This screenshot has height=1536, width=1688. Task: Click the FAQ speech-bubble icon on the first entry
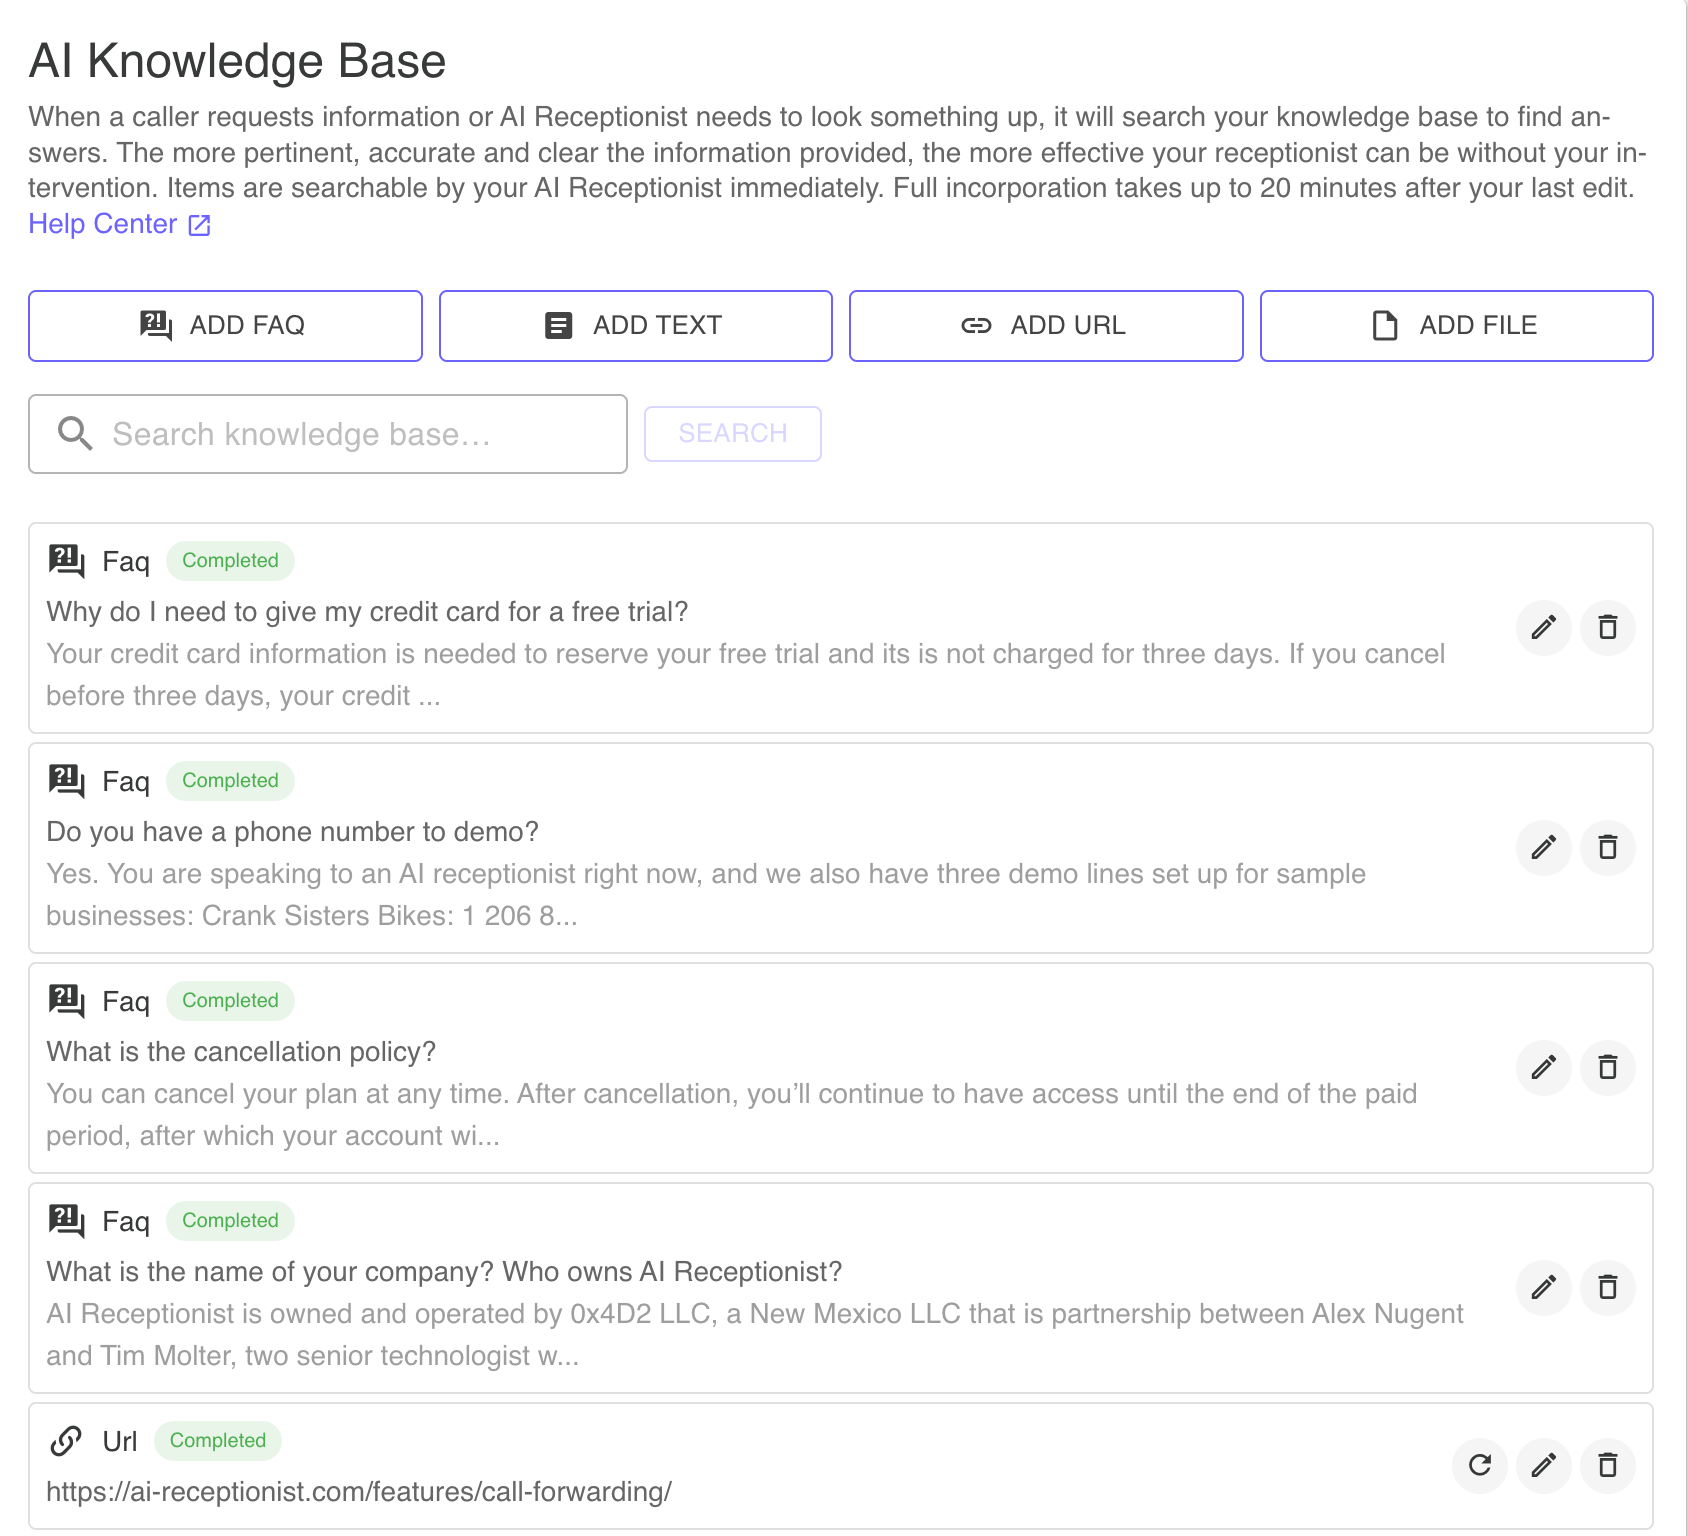pyautogui.click(x=66, y=561)
